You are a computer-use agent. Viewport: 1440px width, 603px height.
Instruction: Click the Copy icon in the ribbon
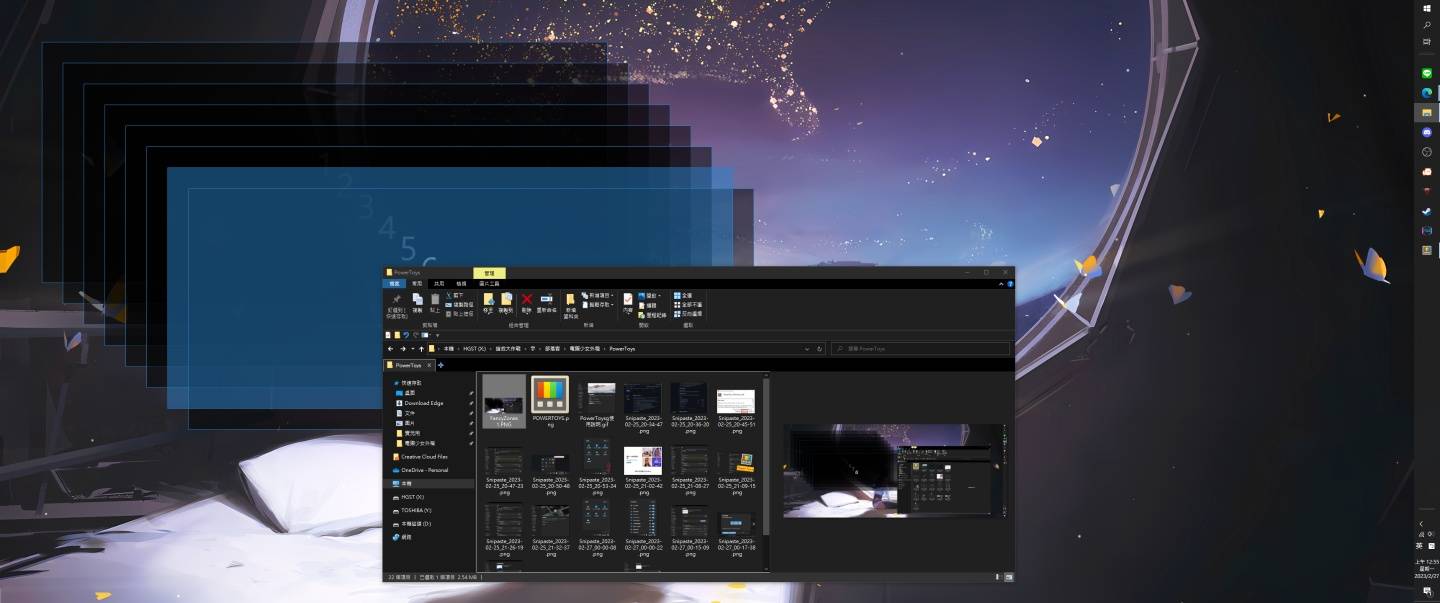[415, 299]
